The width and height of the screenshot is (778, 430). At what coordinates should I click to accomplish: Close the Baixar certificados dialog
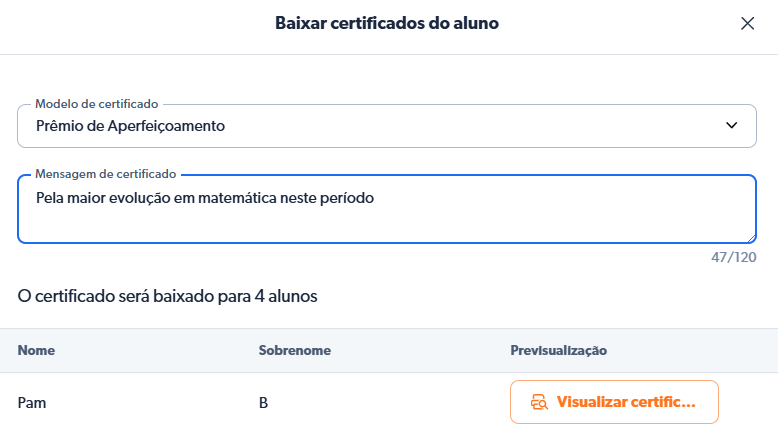coord(747,24)
